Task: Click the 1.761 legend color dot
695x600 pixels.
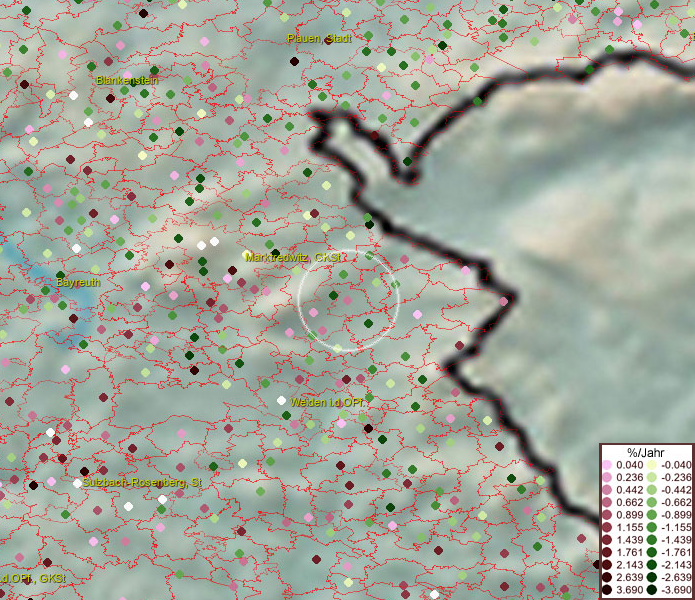Action: coord(607,553)
